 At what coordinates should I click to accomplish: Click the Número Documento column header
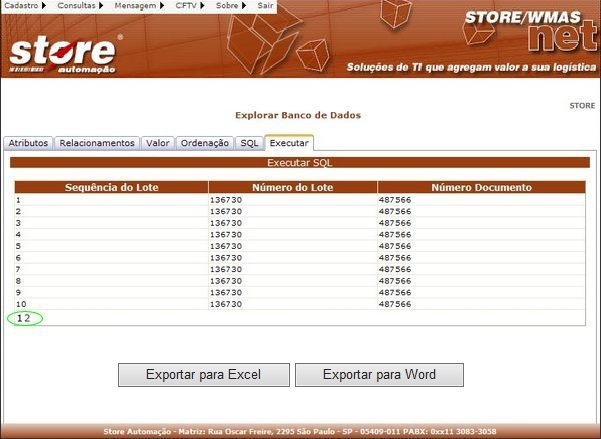(x=481, y=187)
